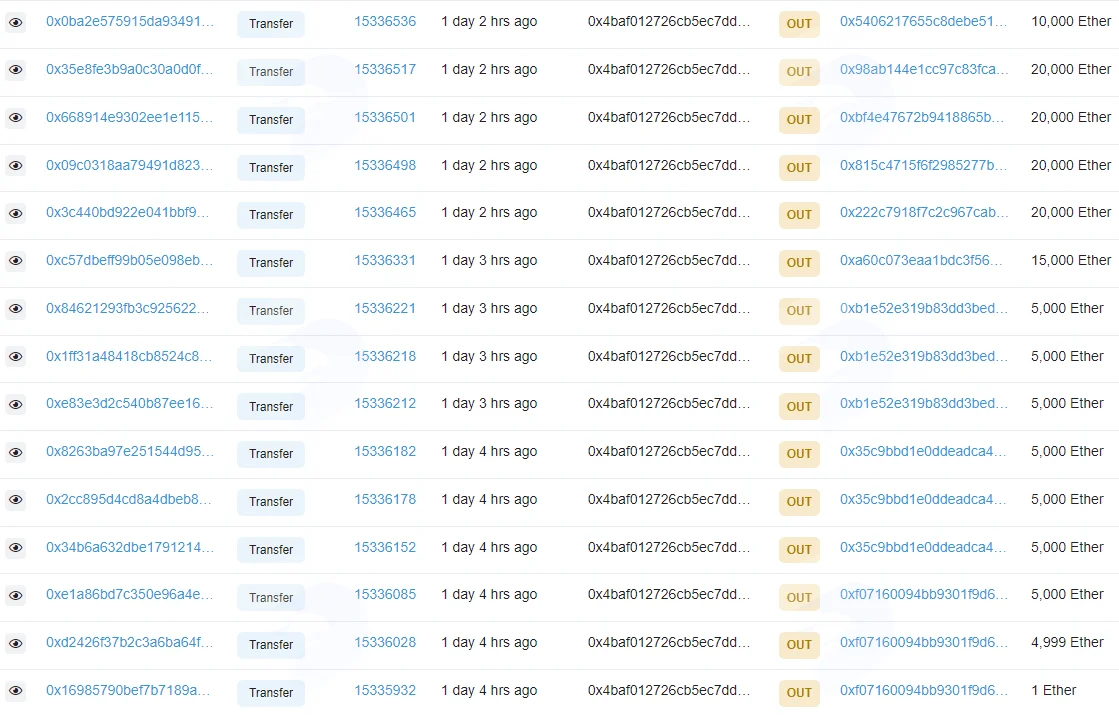View details eye icon for 0xc57dbeff99b05e098eb
The height and width of the screenshot is (715, 1119).
(x=15, y=261)
